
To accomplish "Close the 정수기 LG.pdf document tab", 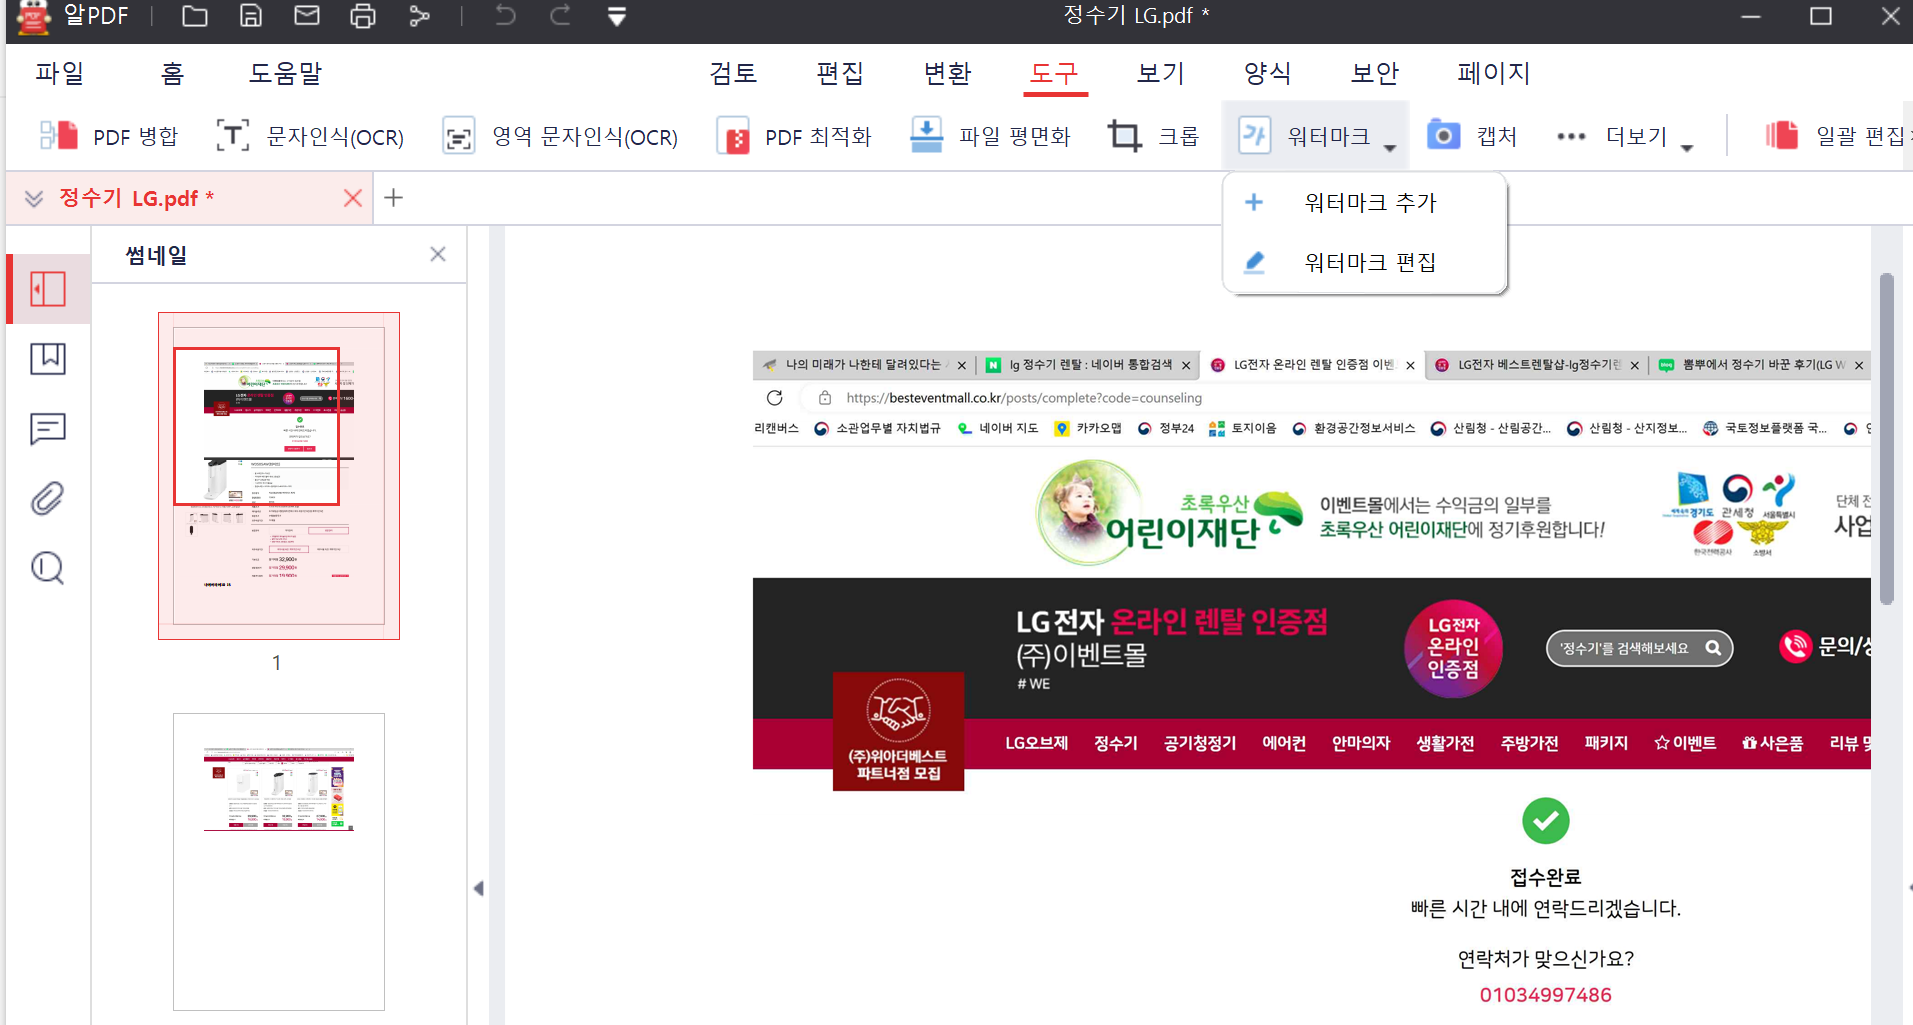I will [x=353, y=198].
